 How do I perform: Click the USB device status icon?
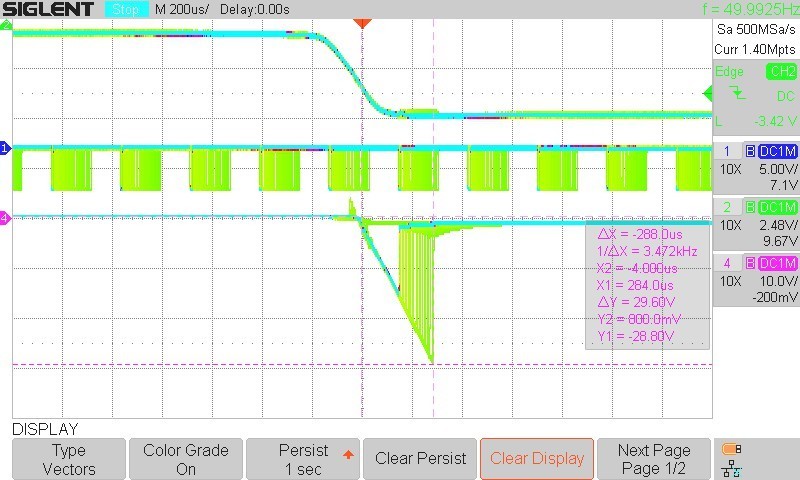point(731,449)
